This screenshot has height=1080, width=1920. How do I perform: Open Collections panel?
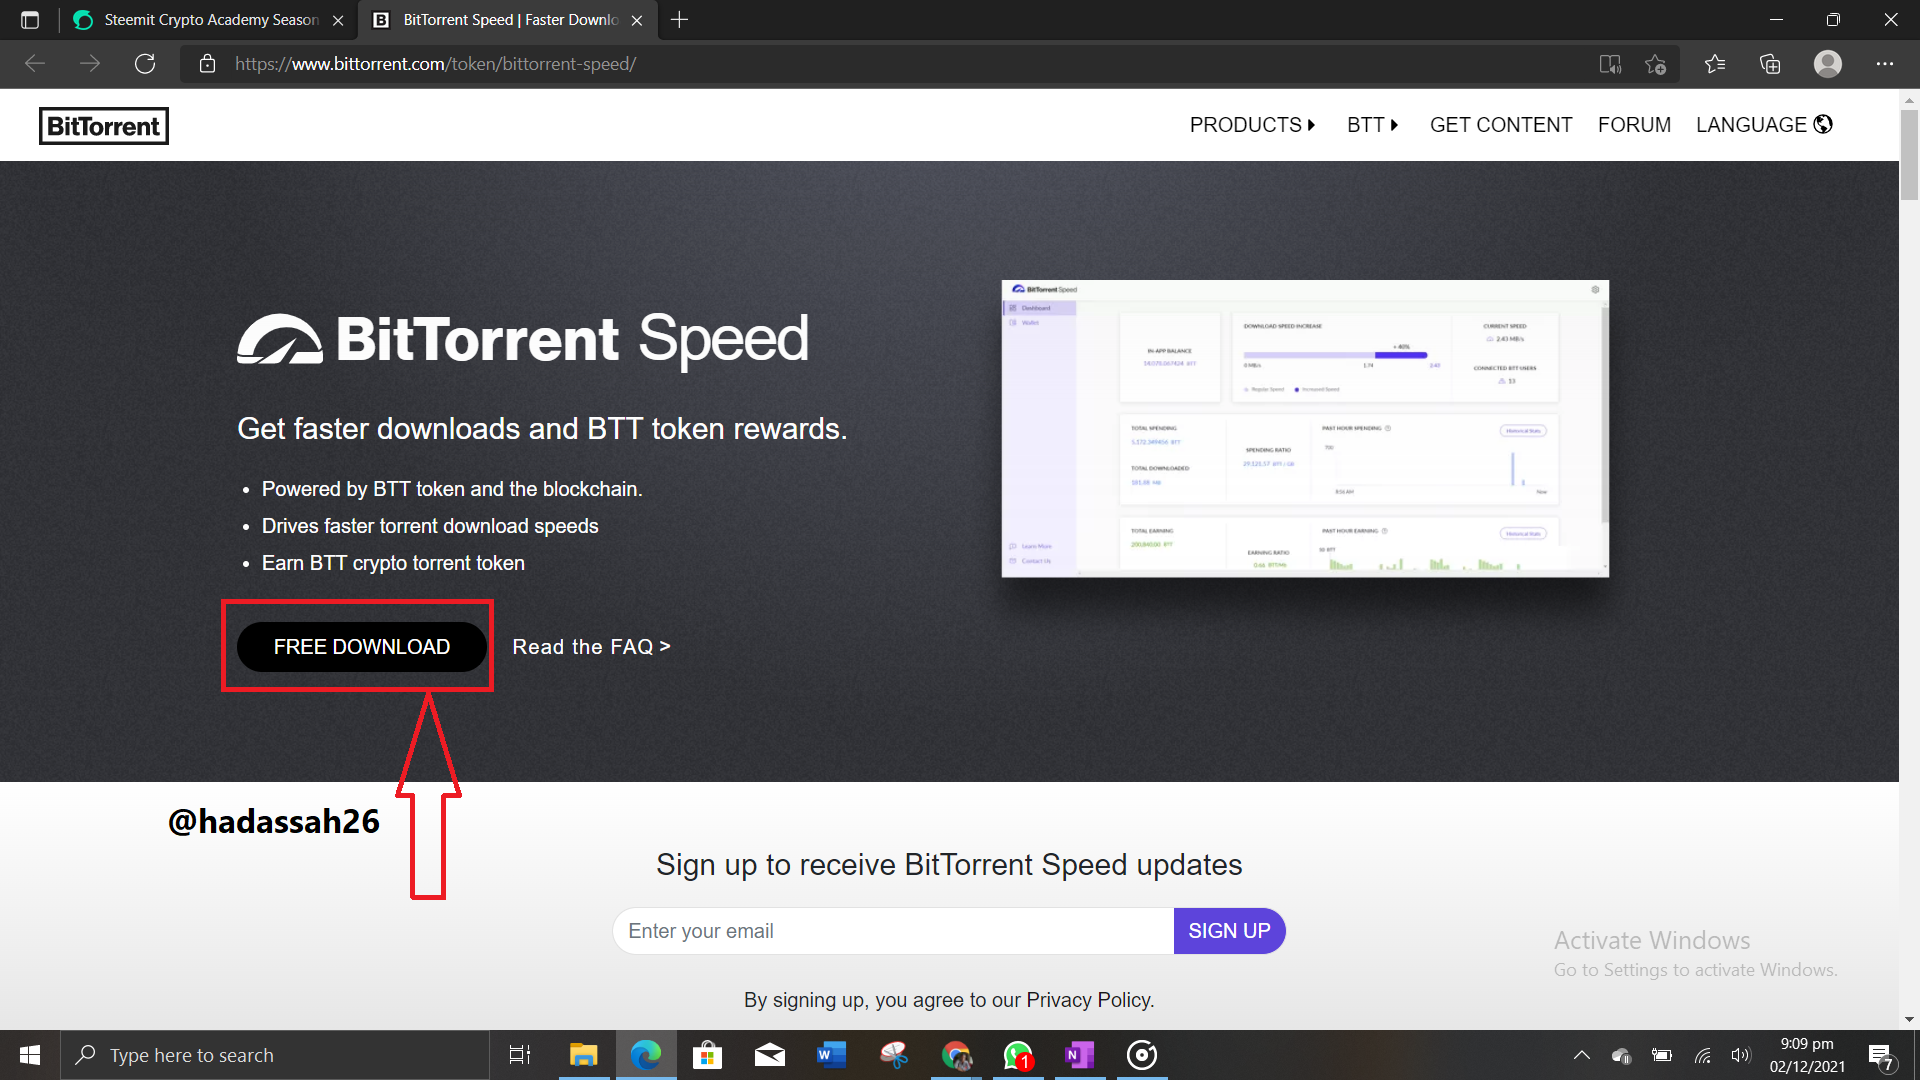tap(1770, 64)
